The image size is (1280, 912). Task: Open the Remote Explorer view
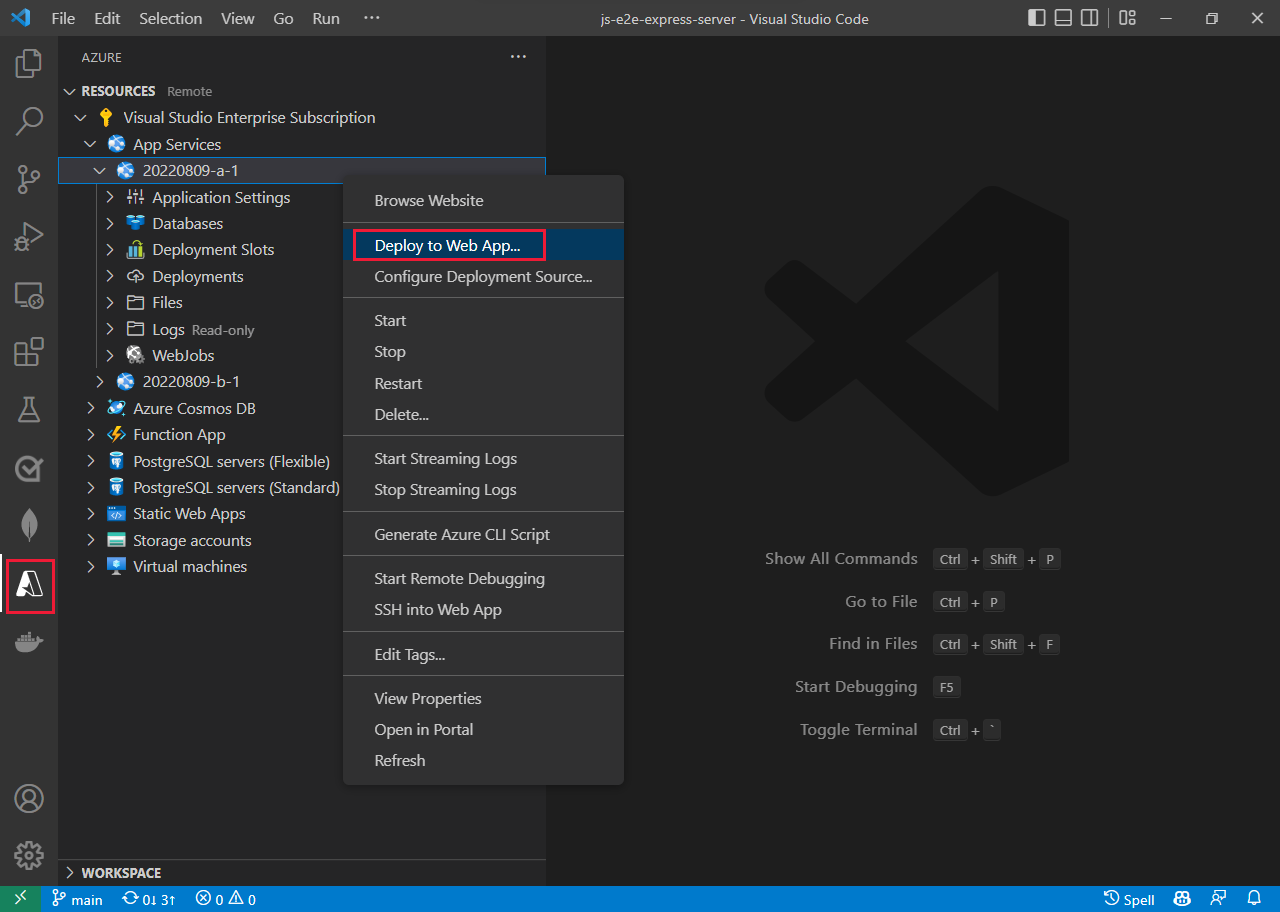click(x=29, y=295)
